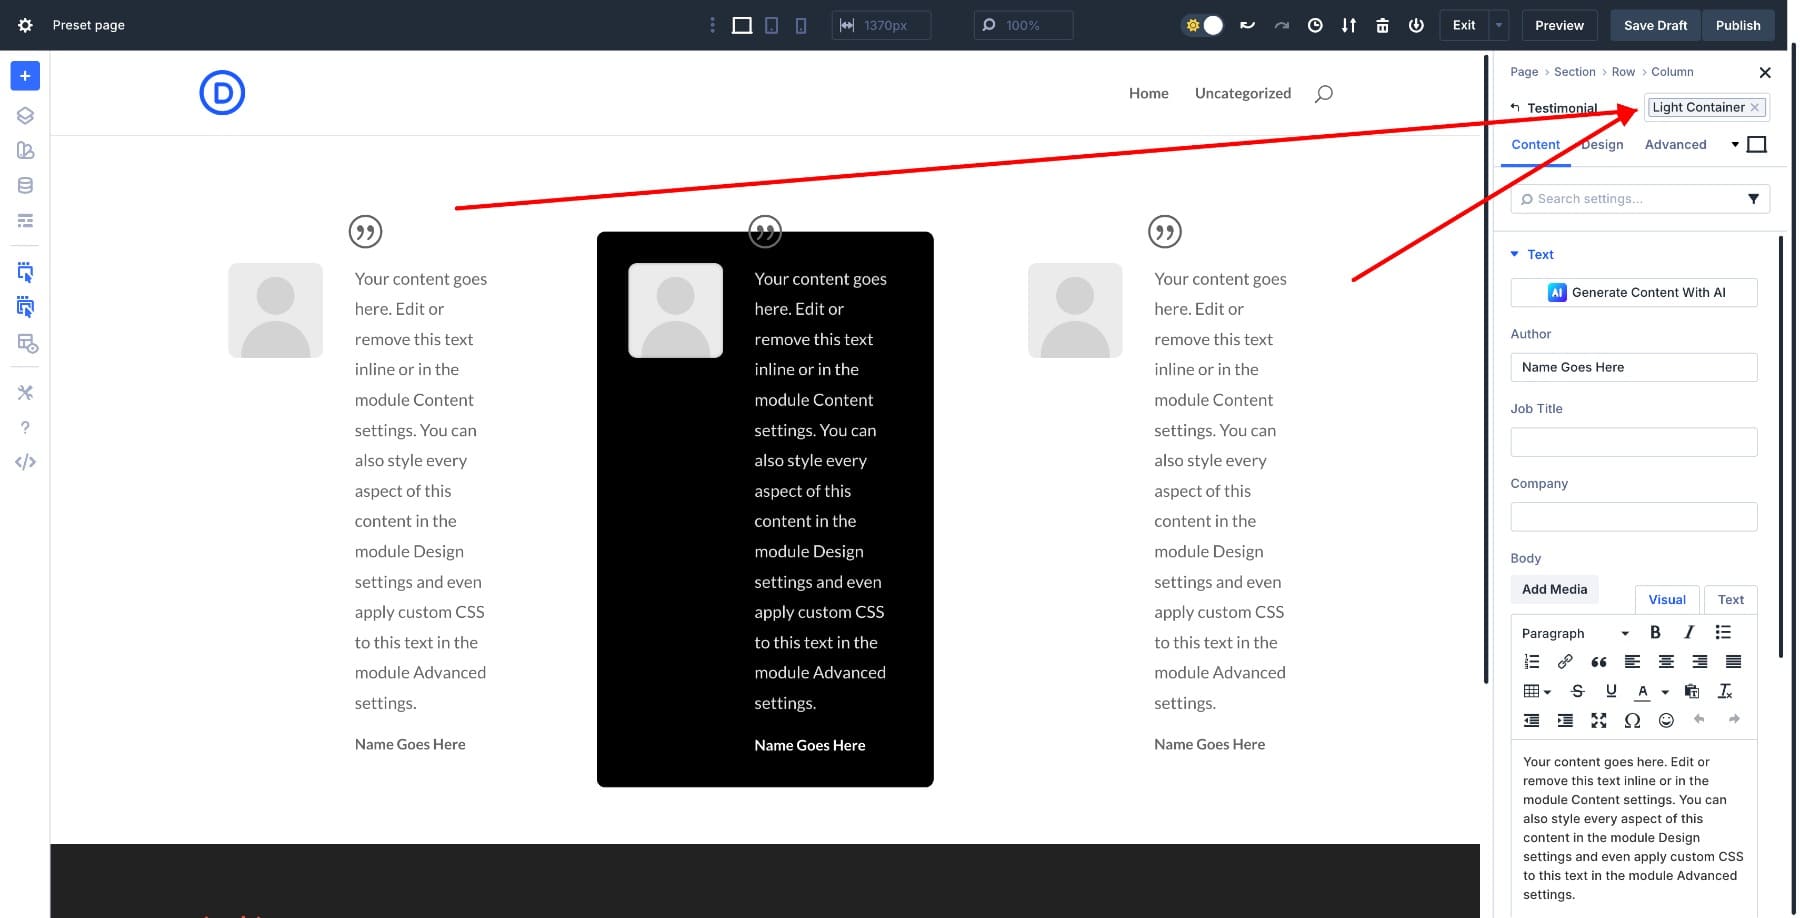The image size is (1800, 918).
Task: Switch to phone view mode
Action: point(801,25)
